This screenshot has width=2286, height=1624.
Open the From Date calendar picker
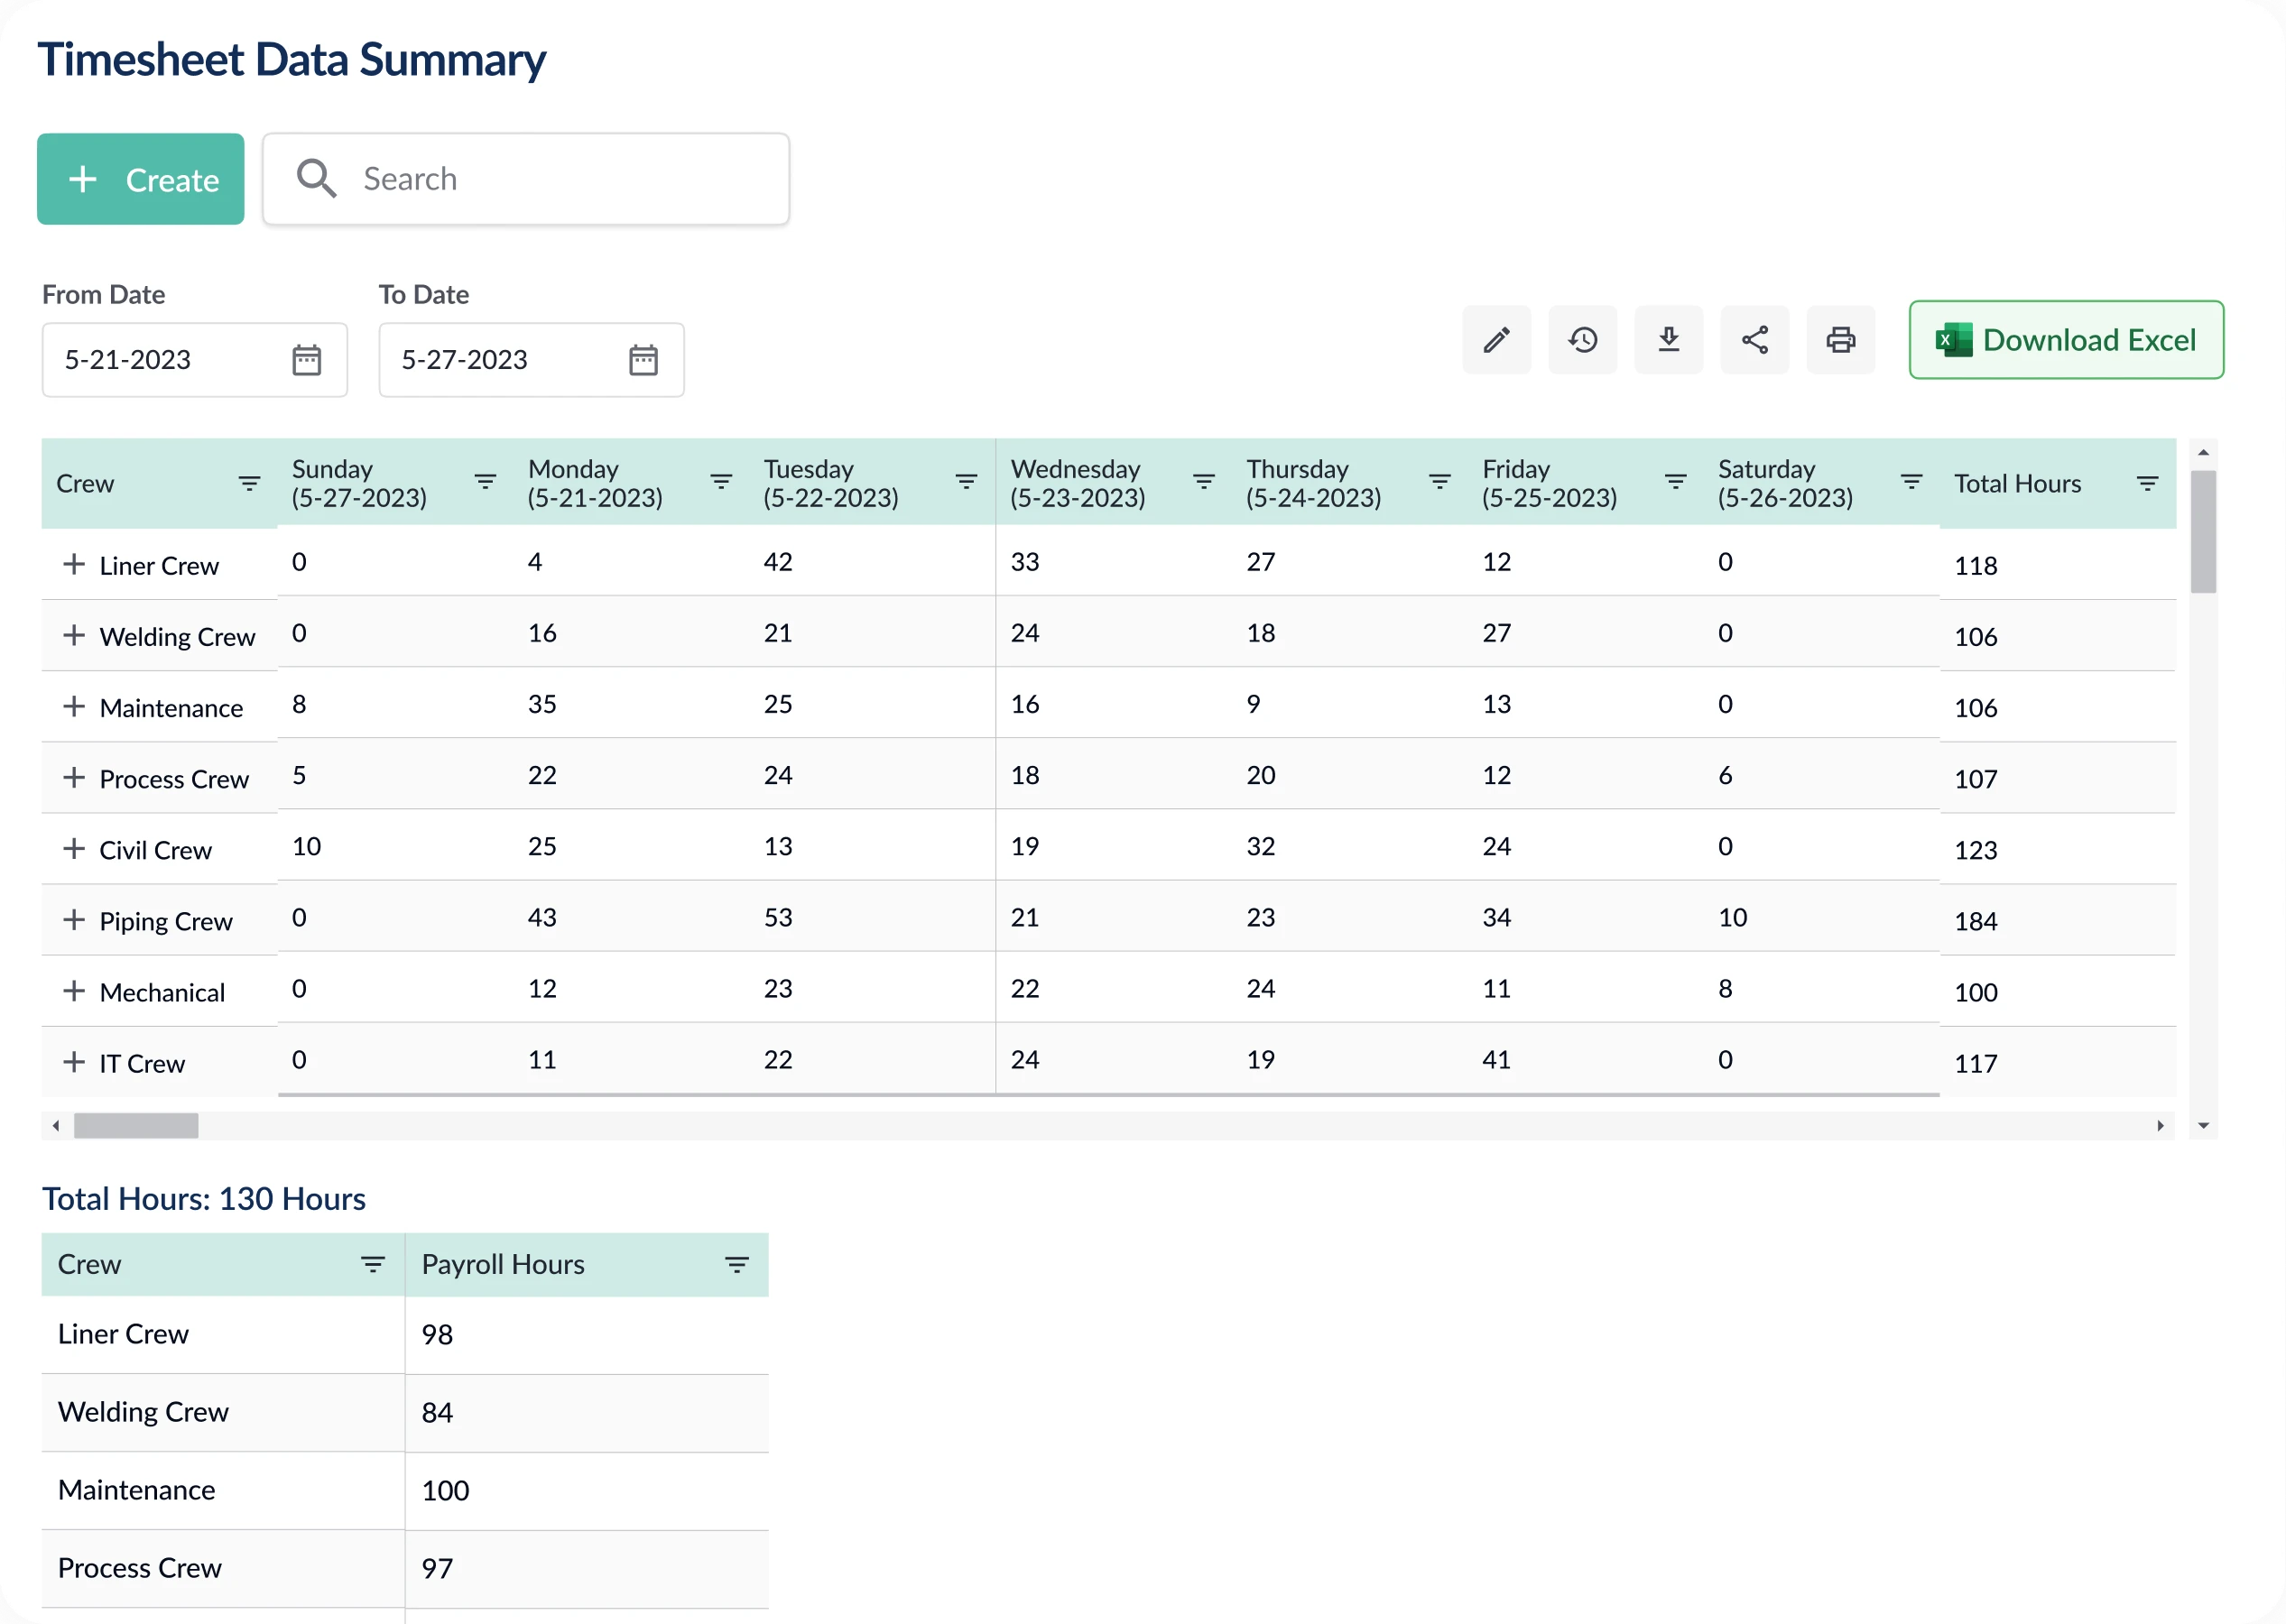point(307,359)
